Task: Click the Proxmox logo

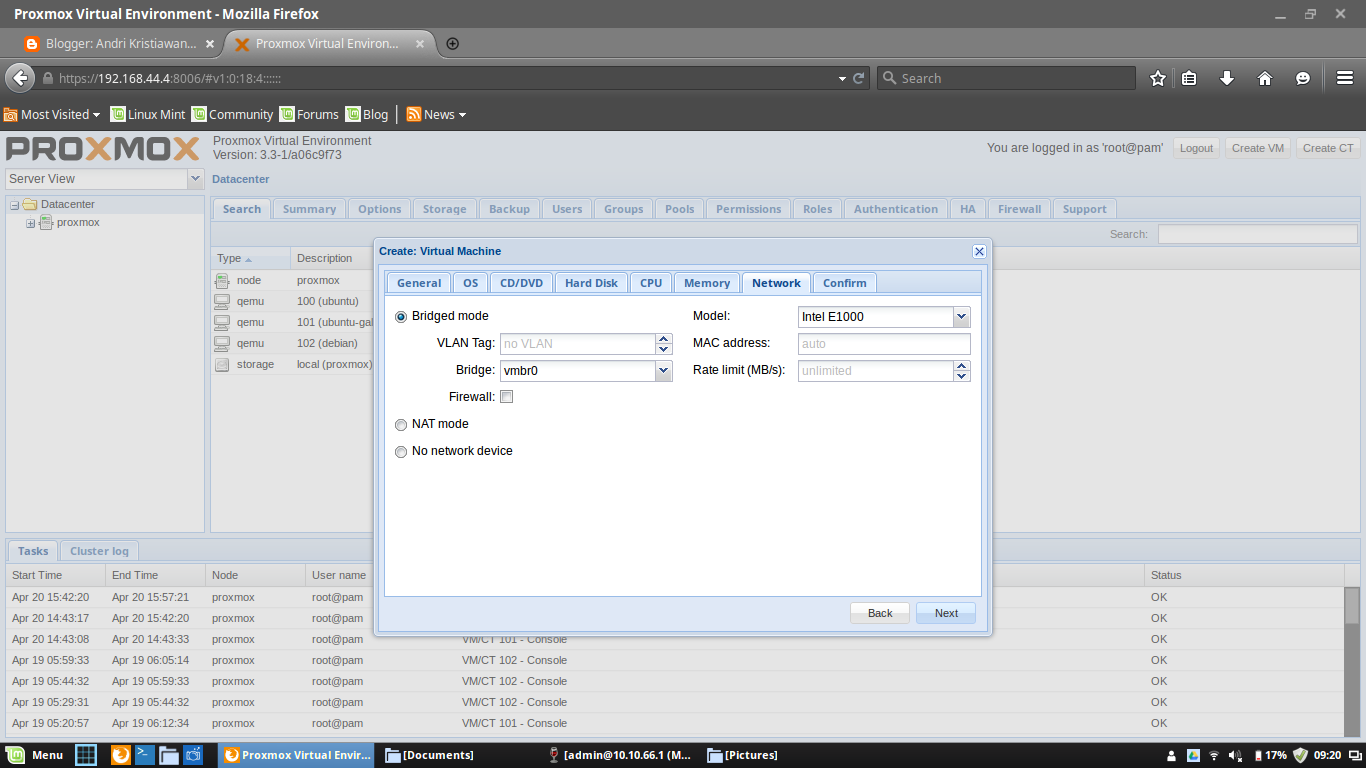Action: point(103,149)
